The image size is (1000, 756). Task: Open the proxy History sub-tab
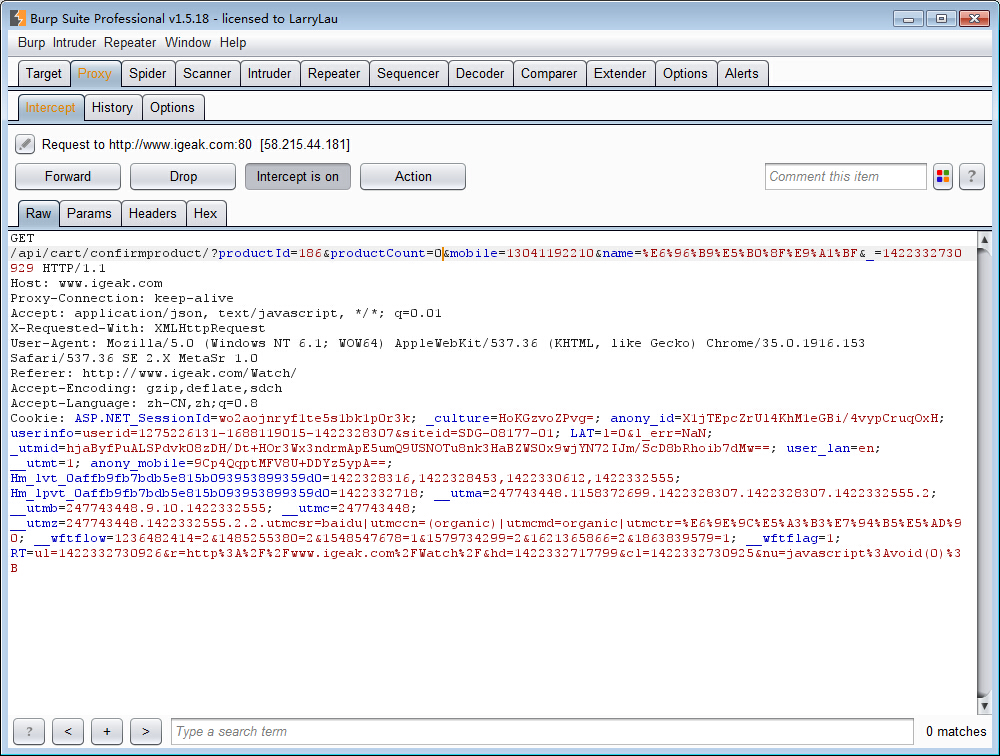point(112,107)
